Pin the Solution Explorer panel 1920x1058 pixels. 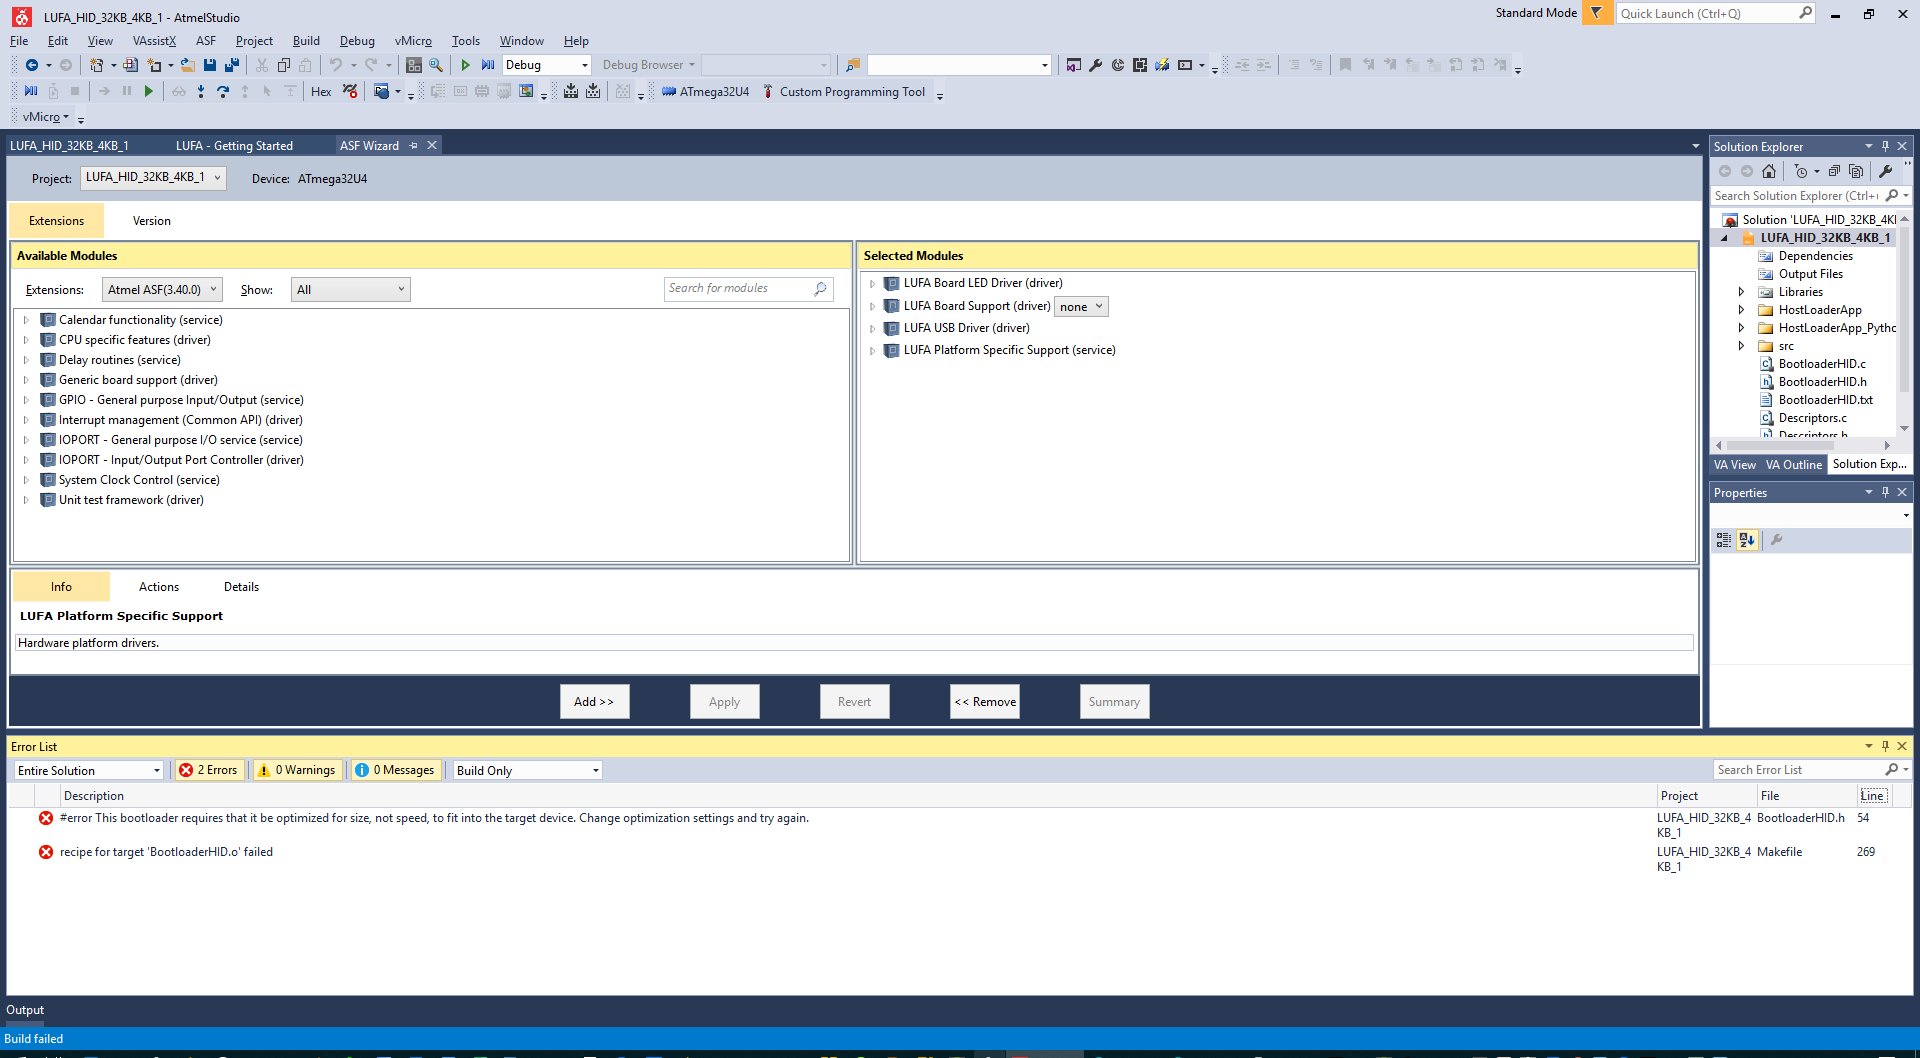1885,146
